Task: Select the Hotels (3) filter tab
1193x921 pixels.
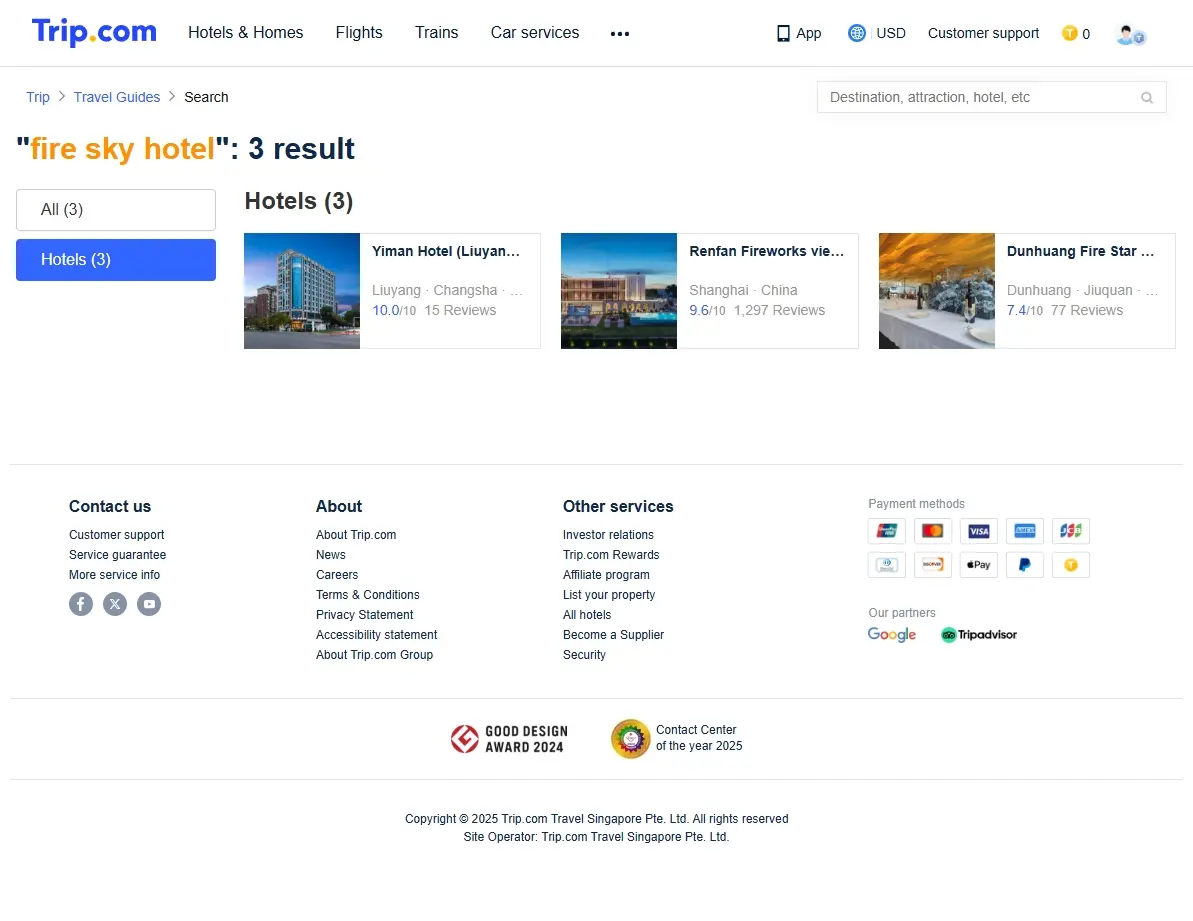Action: point(116,260)
